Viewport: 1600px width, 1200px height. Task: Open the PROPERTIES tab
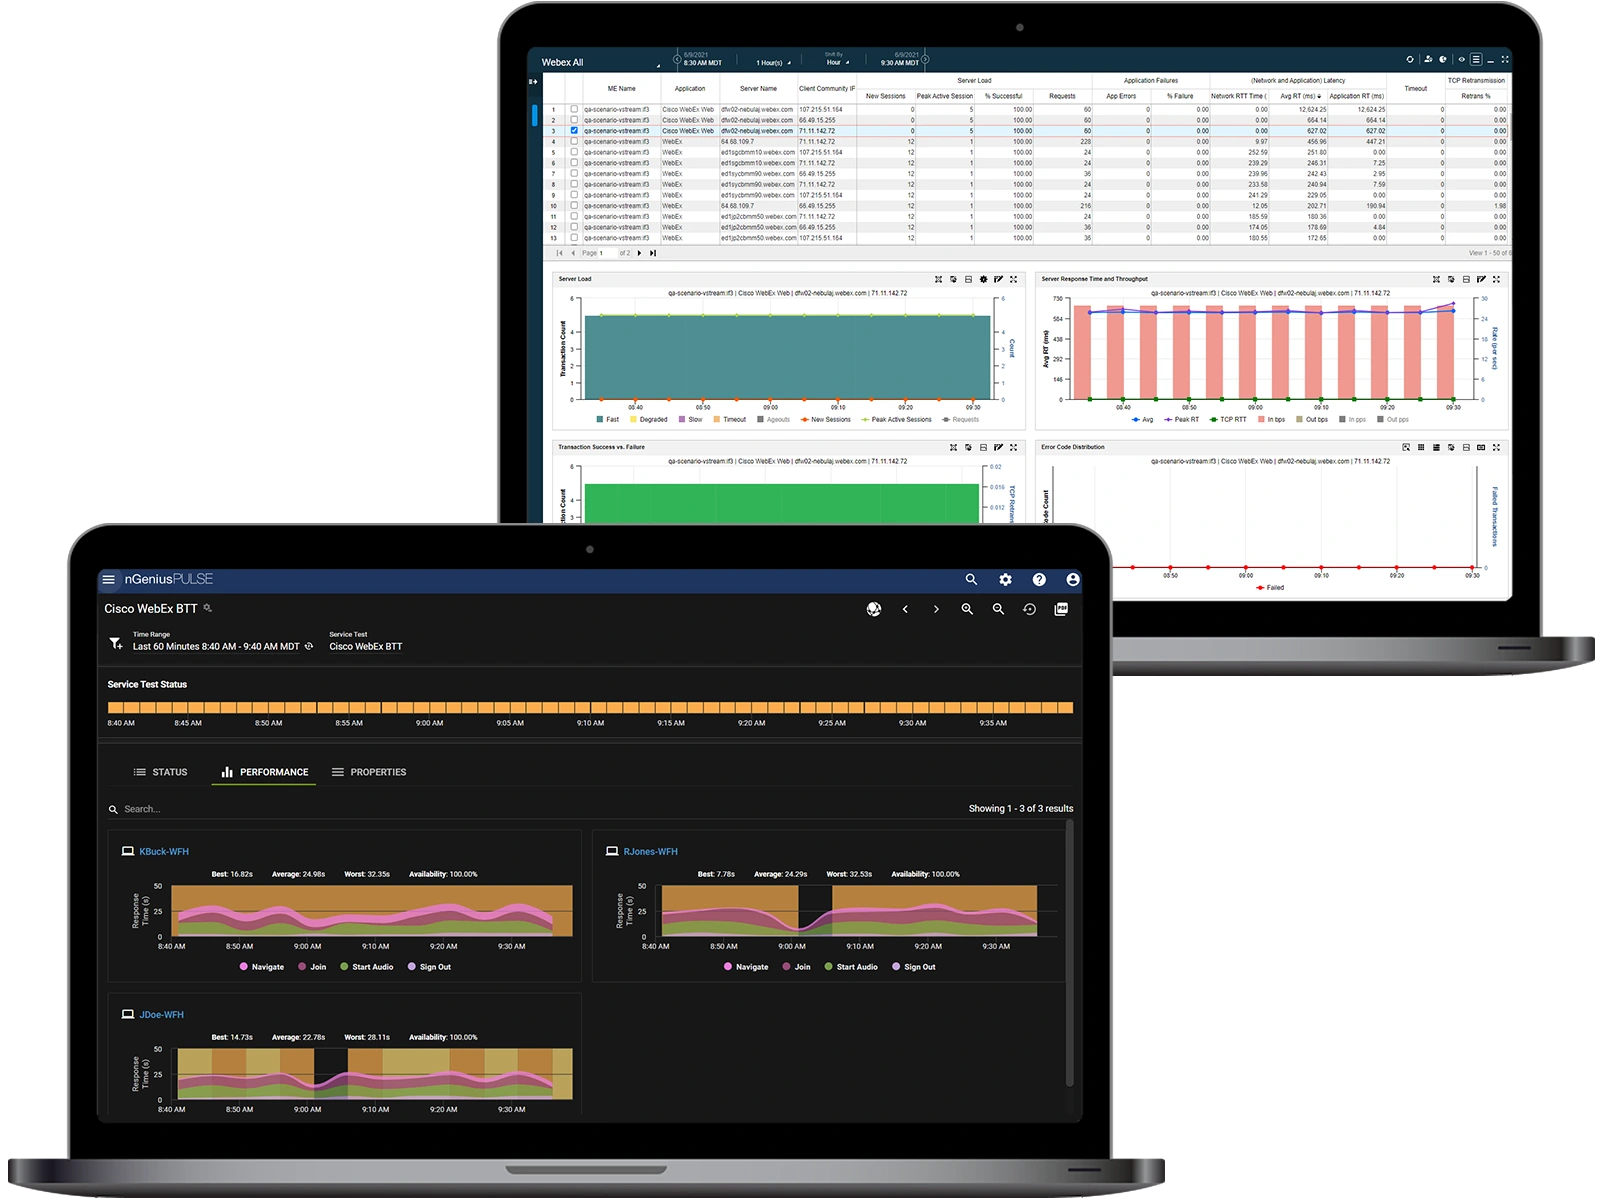click(378, 772)
